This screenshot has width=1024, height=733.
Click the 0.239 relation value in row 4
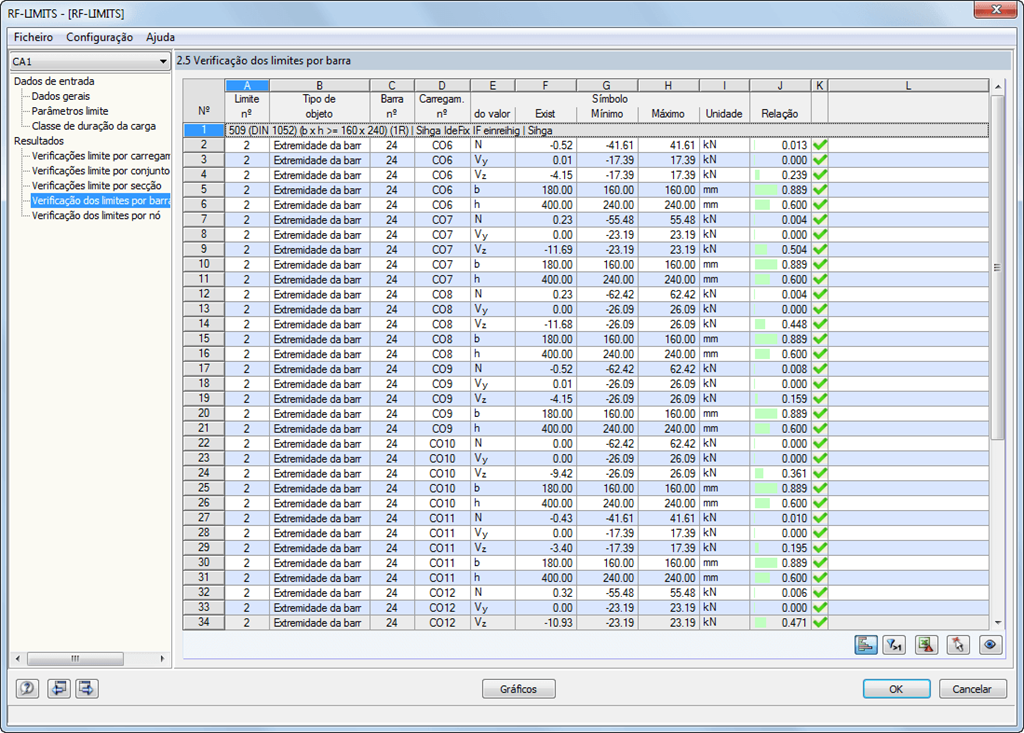coord(794,175)
